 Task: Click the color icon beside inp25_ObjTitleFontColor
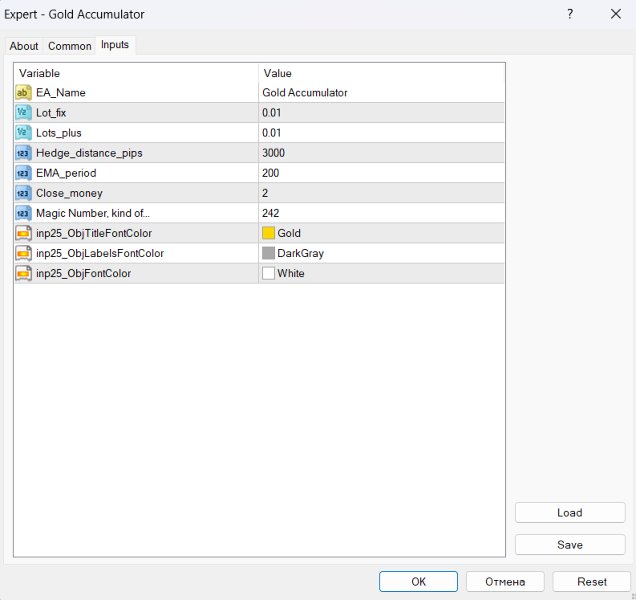click(x=24, y=233)
